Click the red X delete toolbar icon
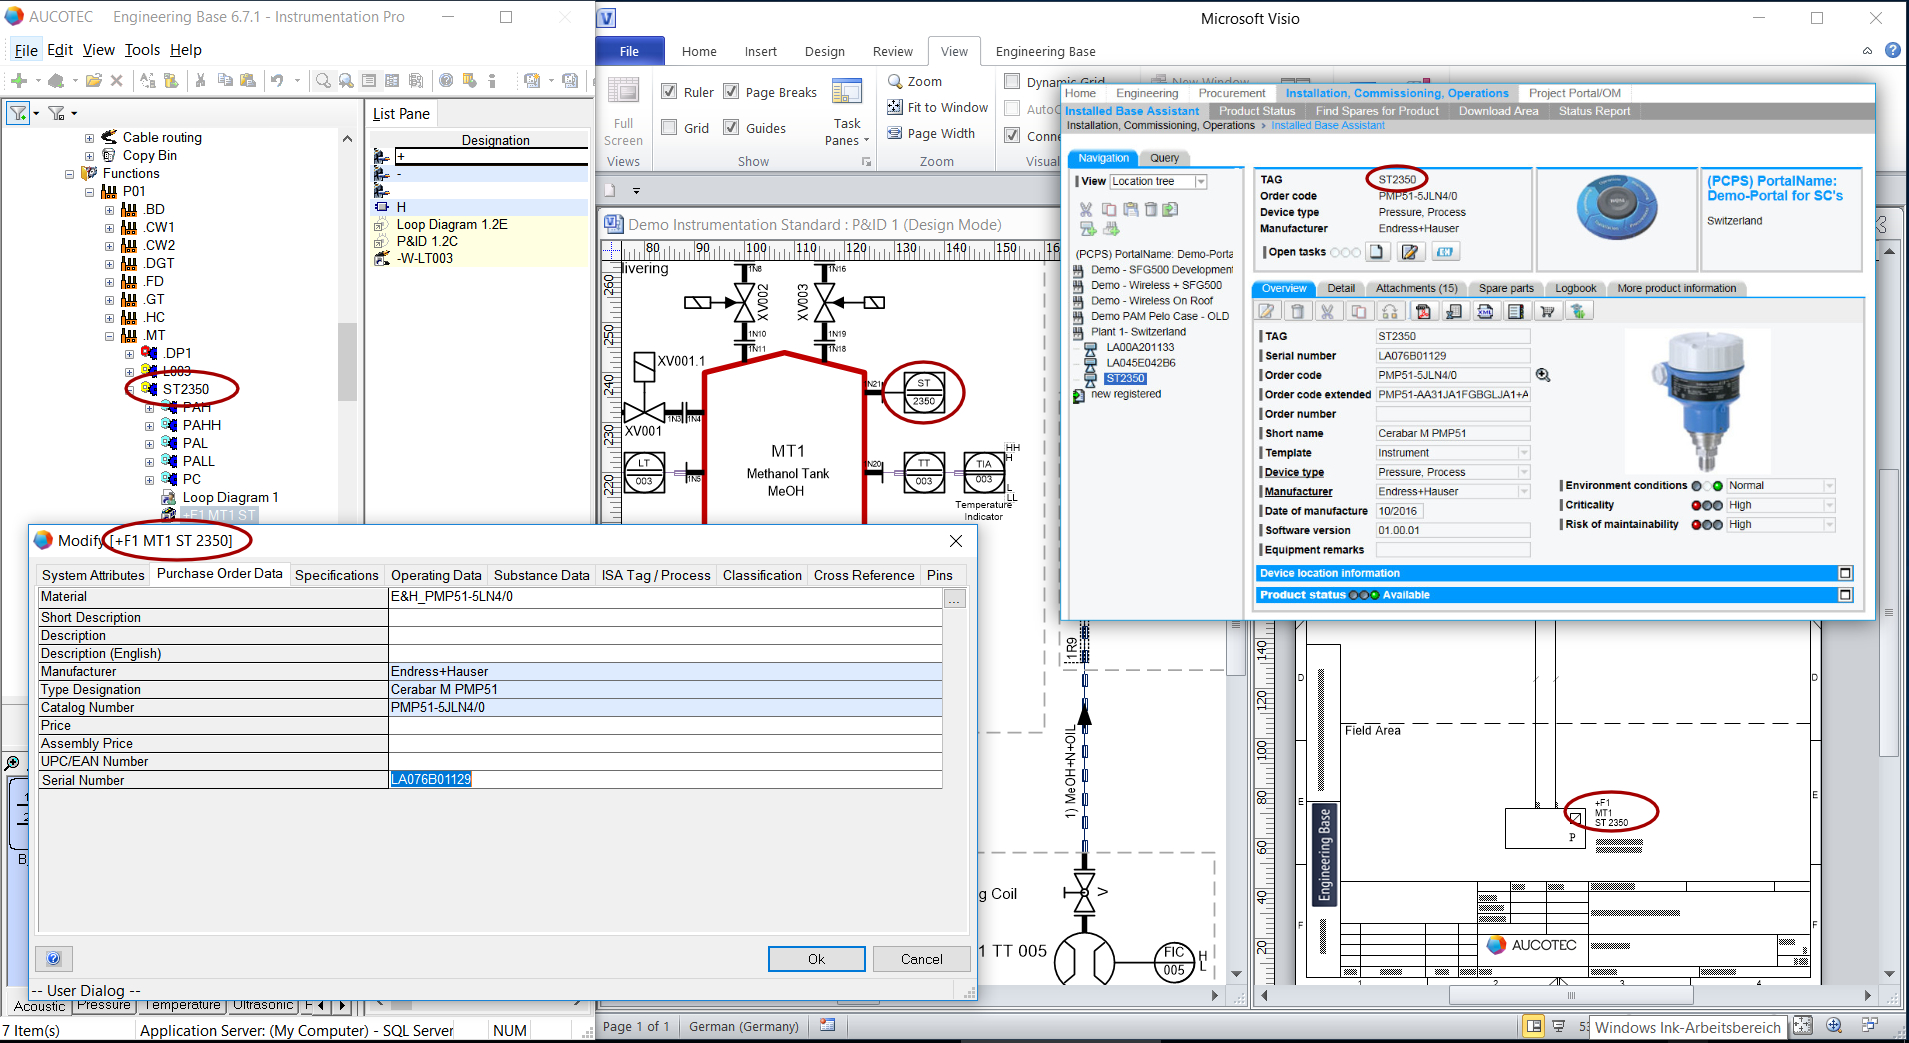The image size is (1909, 1043). click(x=116, y=81)
